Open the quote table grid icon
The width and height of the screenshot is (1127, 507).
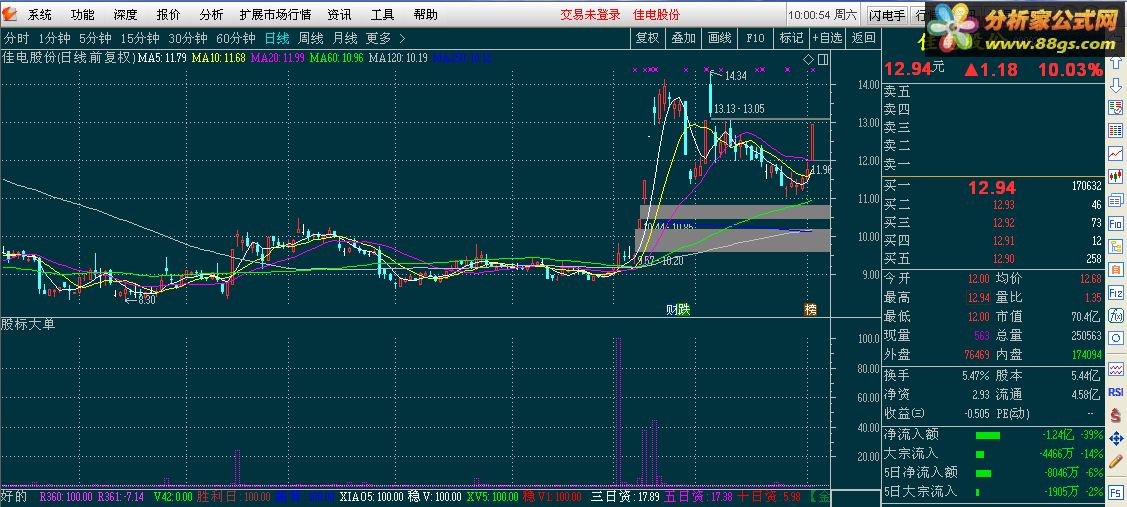coord(1116,130)
